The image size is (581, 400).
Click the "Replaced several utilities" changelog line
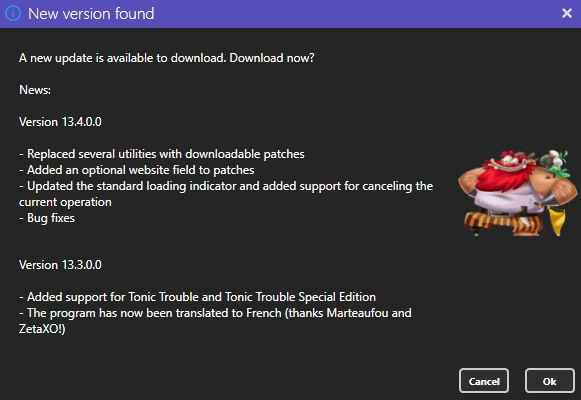click(162, 154)
